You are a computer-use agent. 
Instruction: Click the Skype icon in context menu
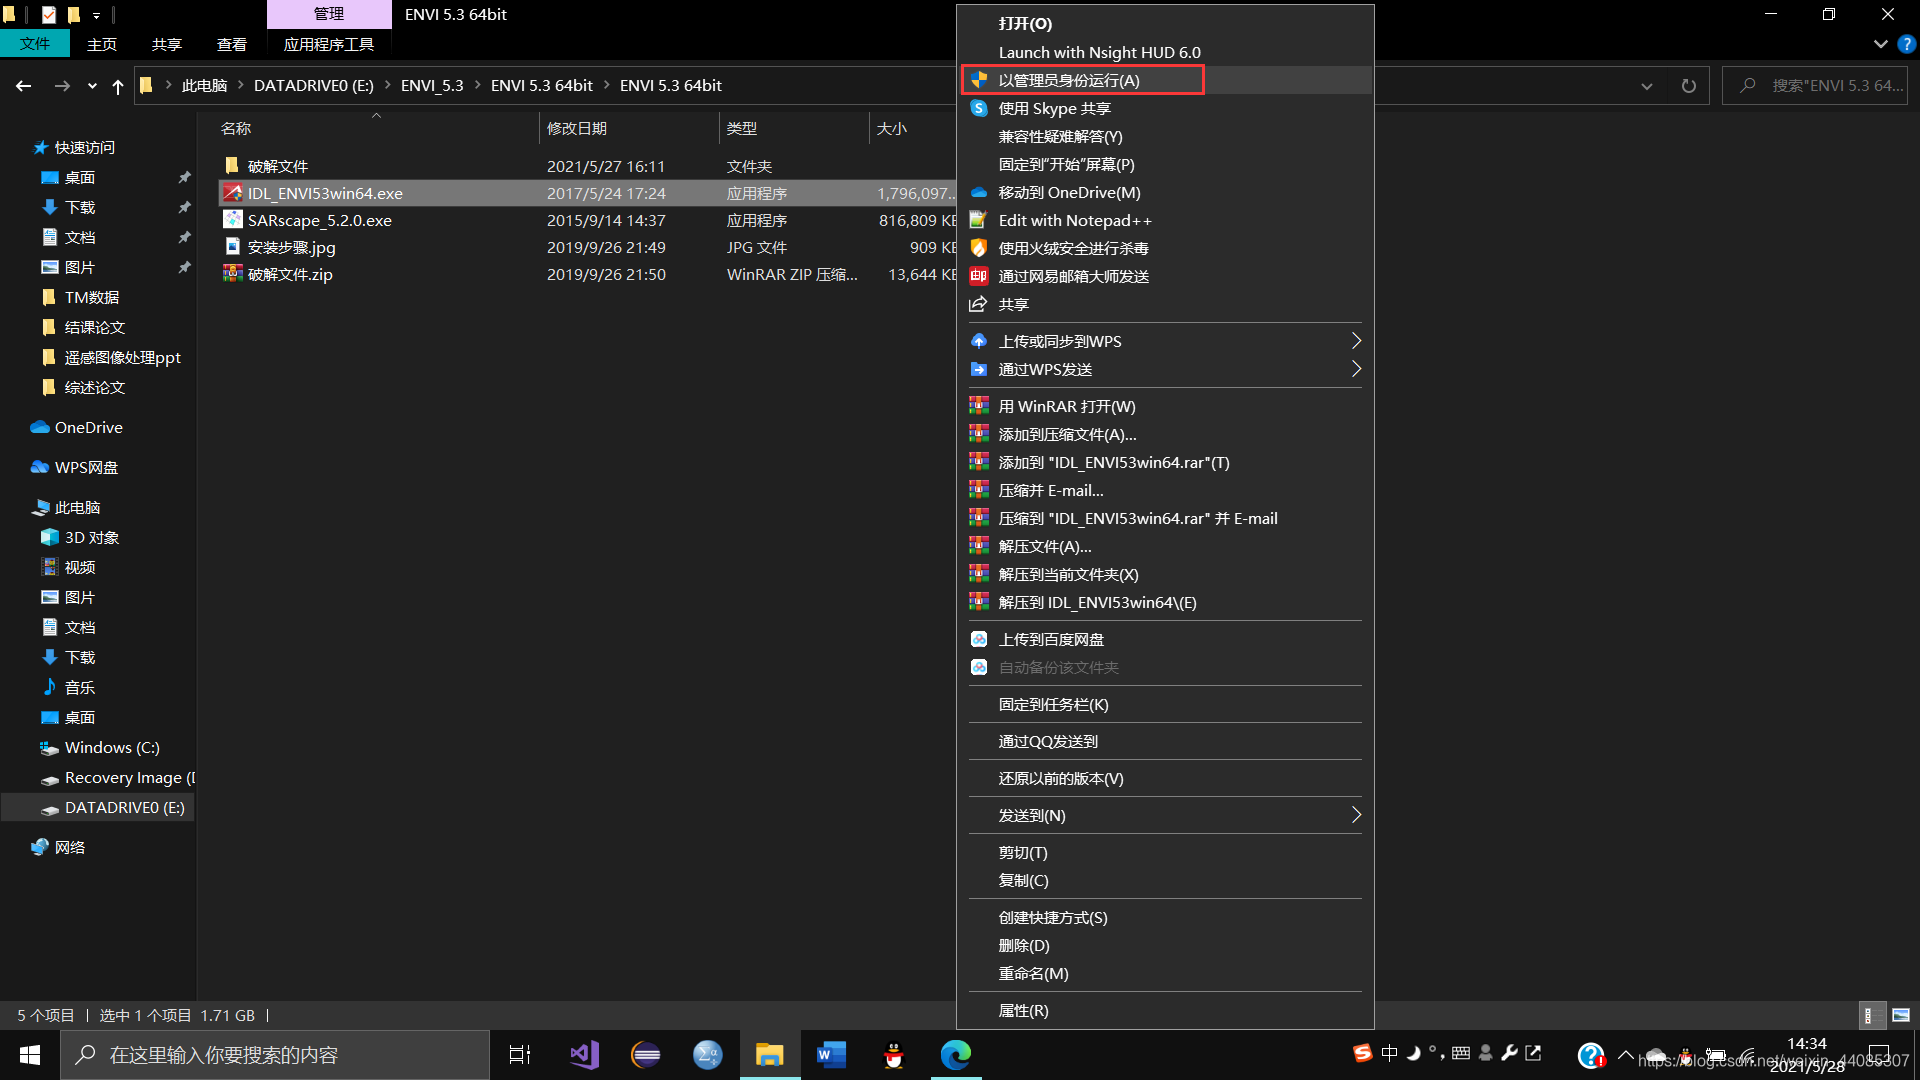[979, 108]
